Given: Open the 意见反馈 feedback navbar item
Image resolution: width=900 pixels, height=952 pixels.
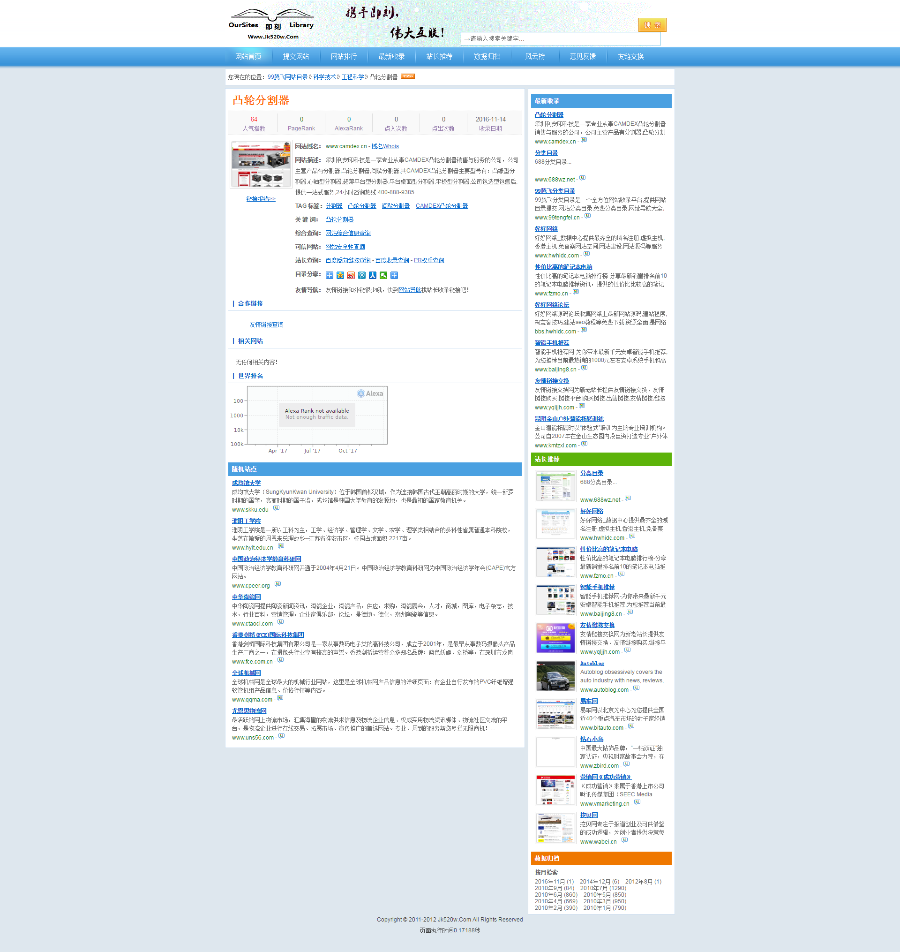Looking at the screenshot, I should [x=583, y=56].
